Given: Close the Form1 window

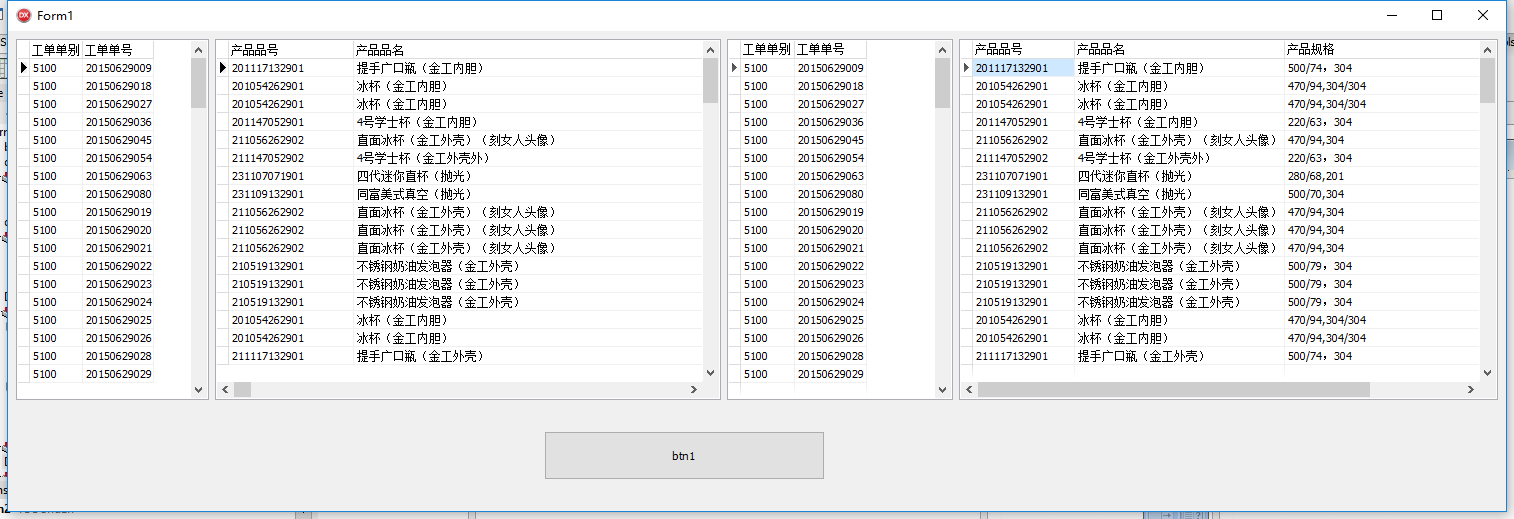Looking at the screenshot, I should pos(1483,15).
